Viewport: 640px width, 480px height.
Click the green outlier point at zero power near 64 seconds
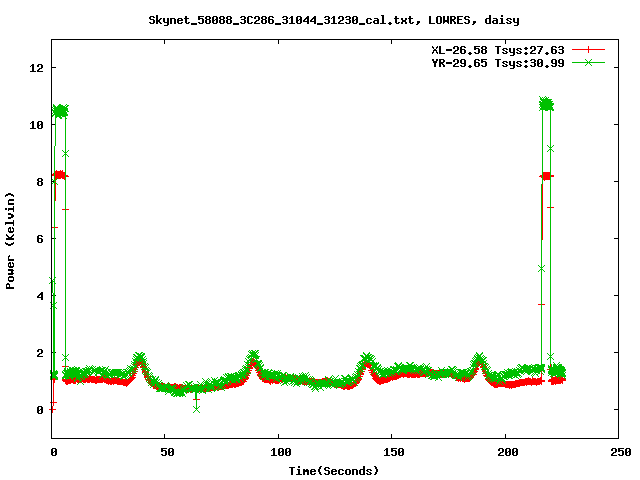(196, 409)
